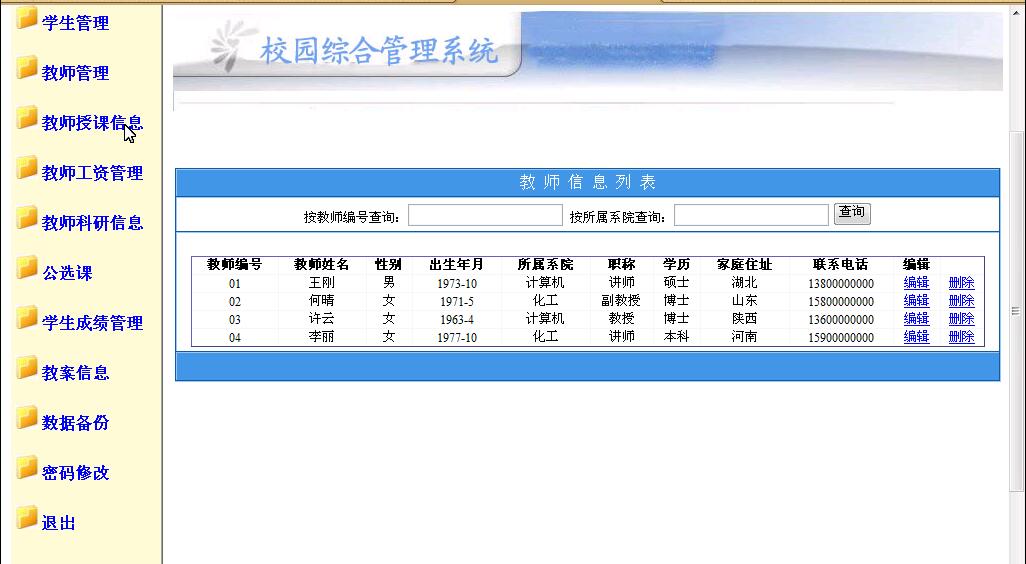Click the 所属系院 column header
Image resolution: width=1026 pixels, height=564 pixels.
pos(545,264)
